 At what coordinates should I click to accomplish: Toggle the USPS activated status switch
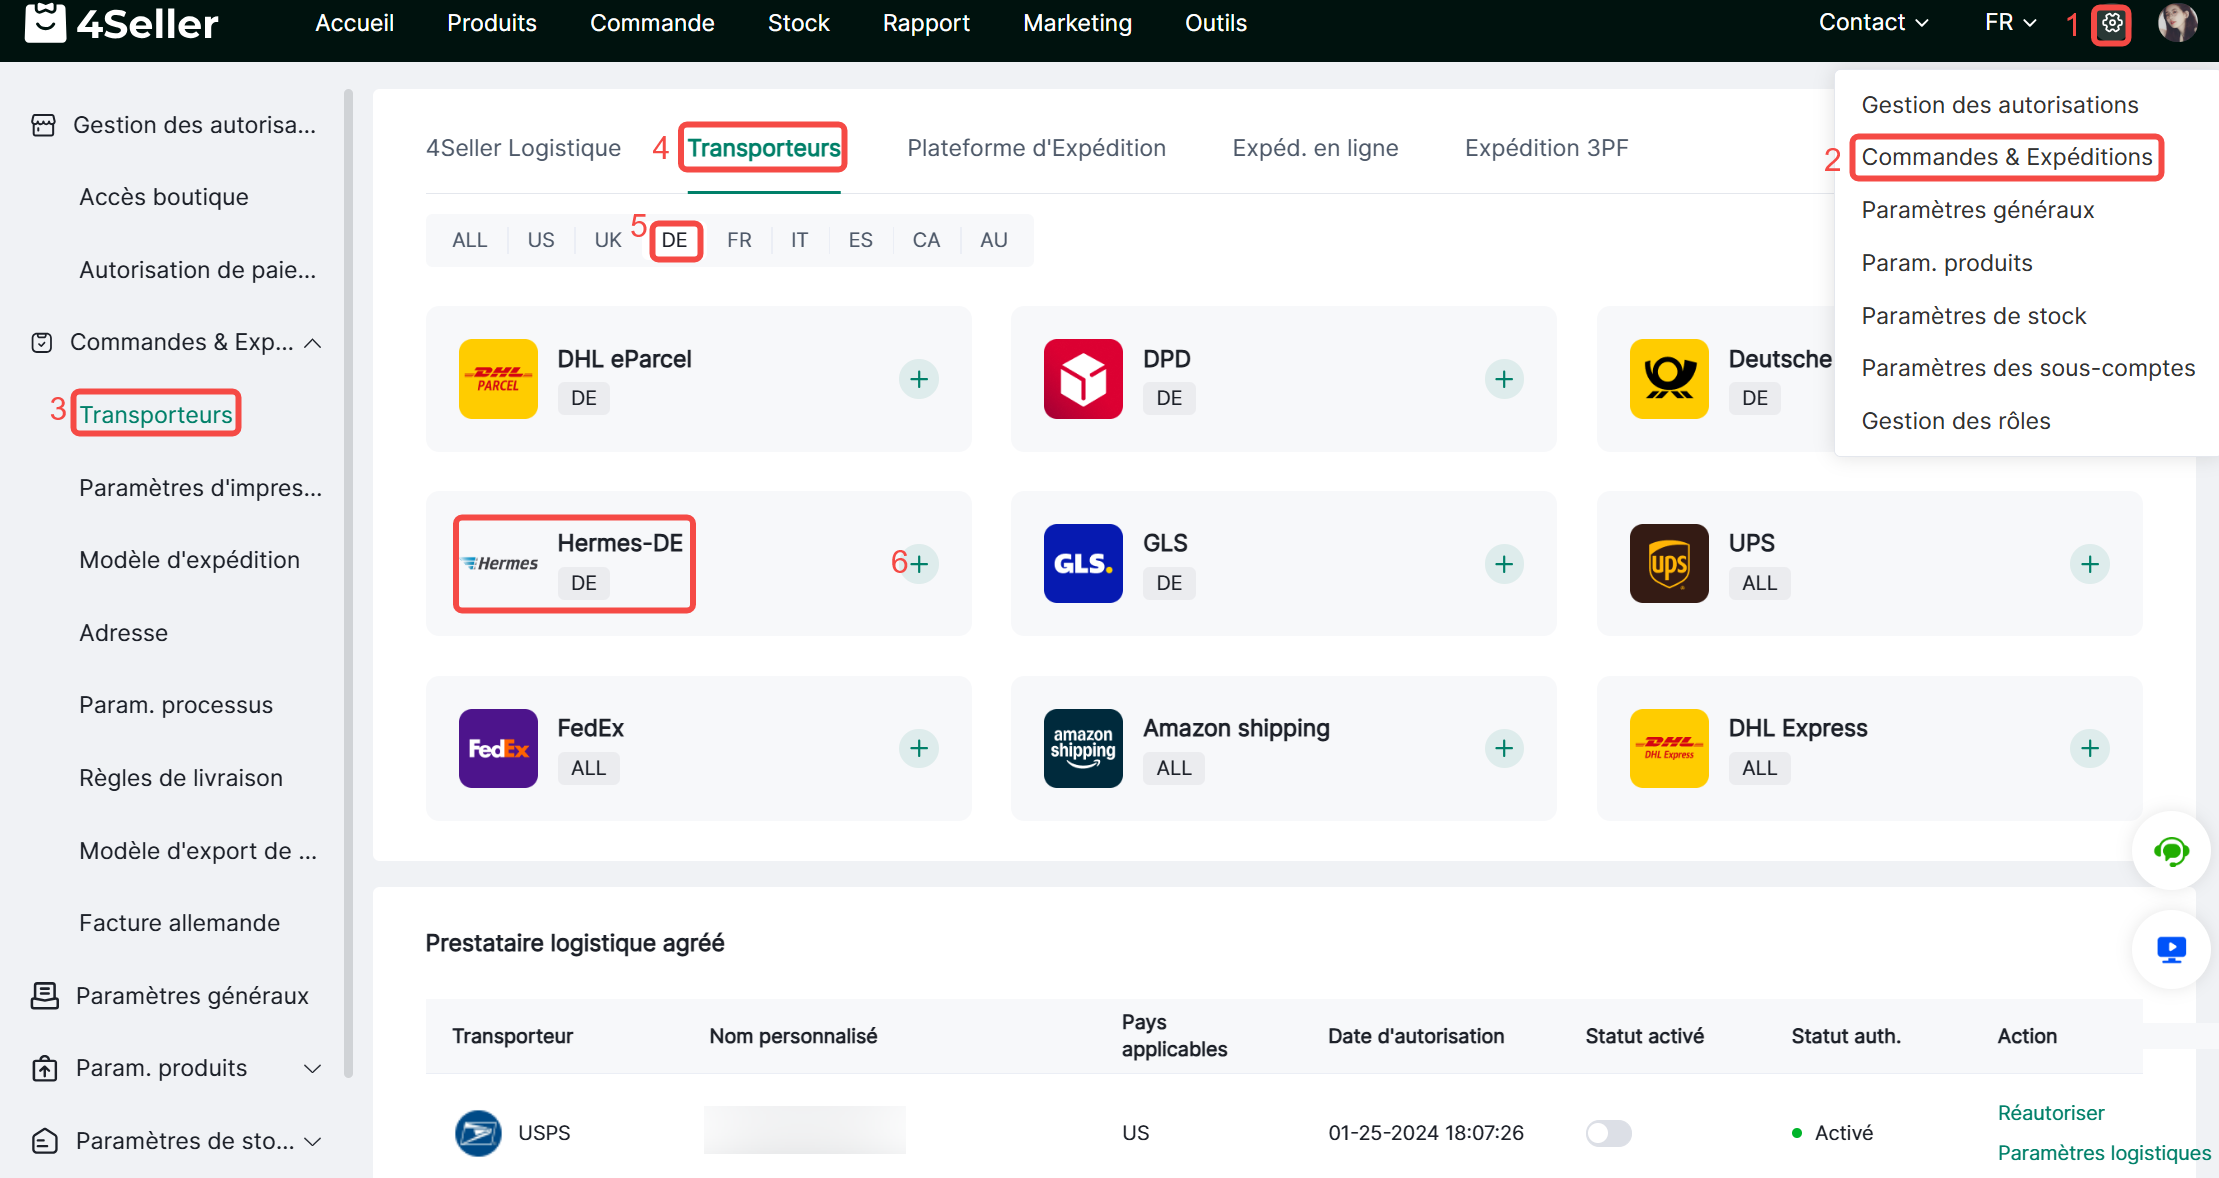[1608, 1133]
